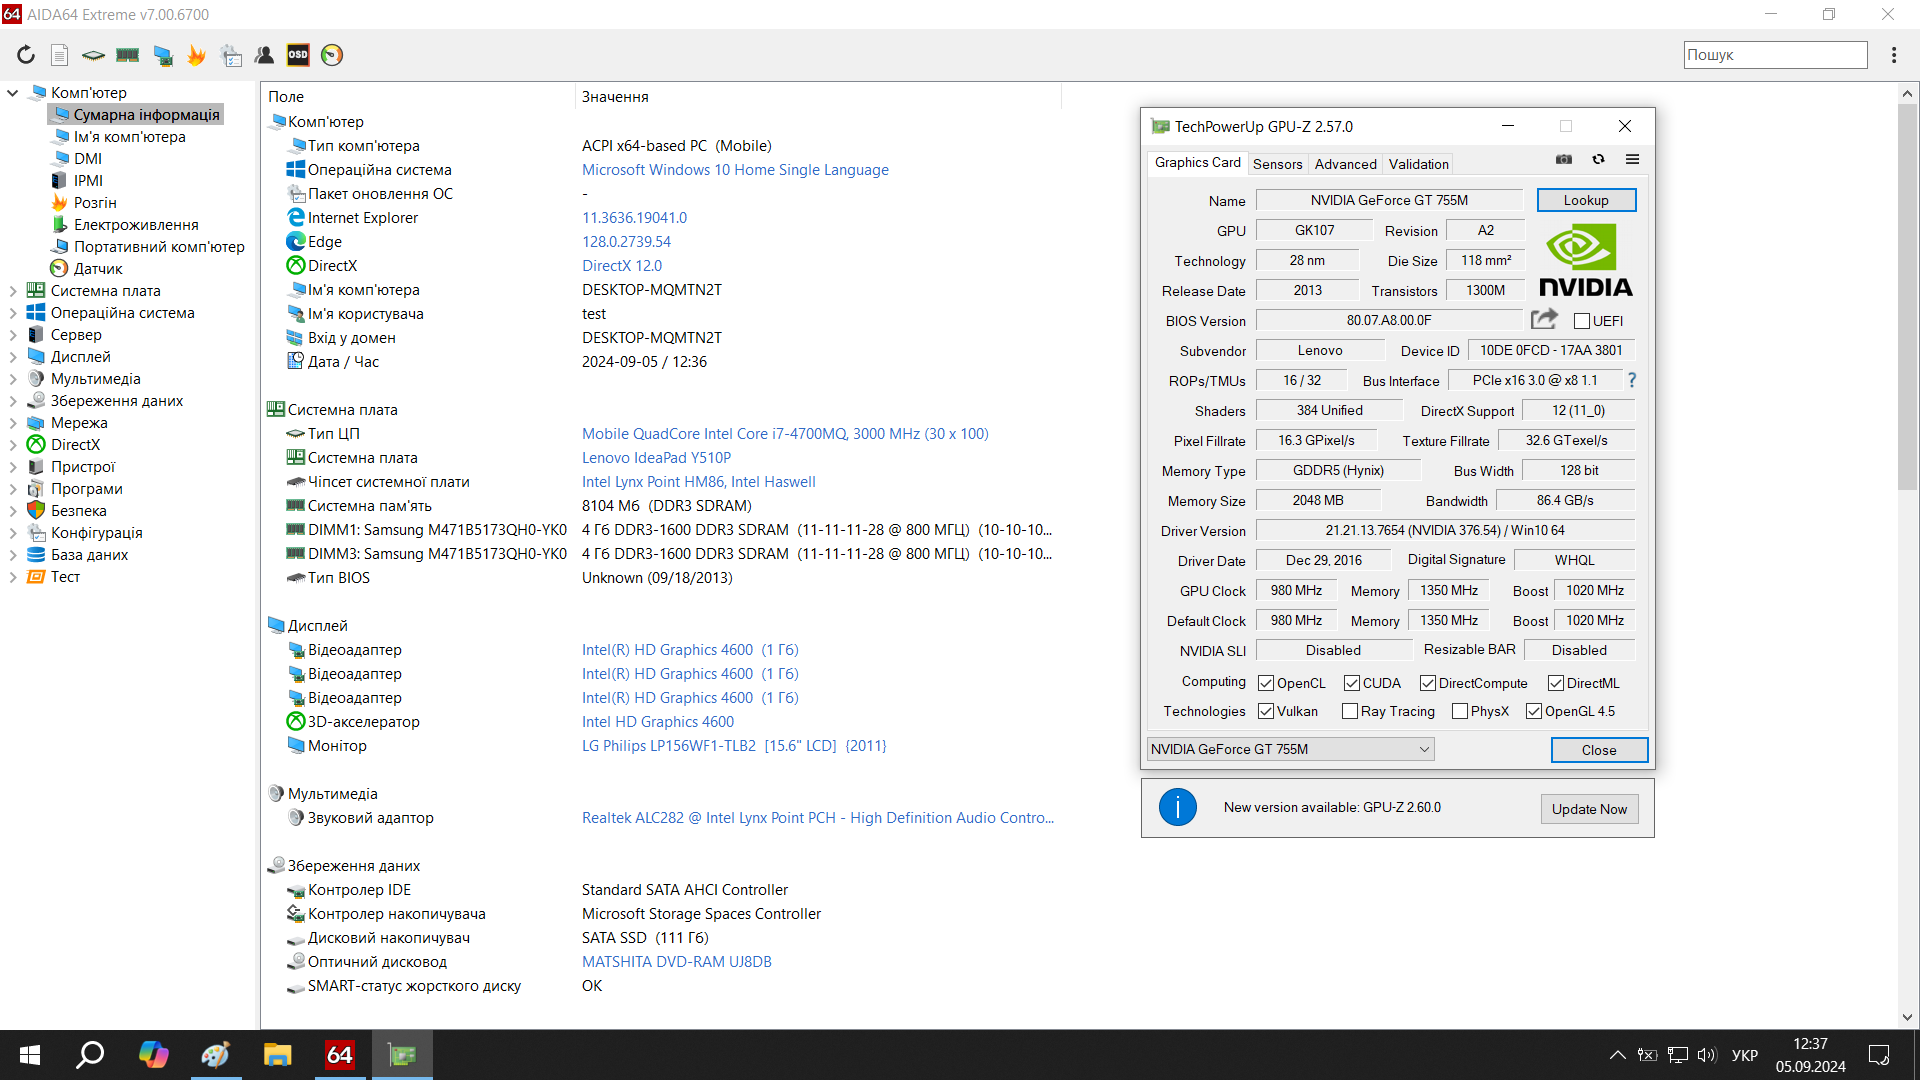The image size is (1920, 1080).
Task: Launch the flame stability test icon
Action: coord(196,55)
